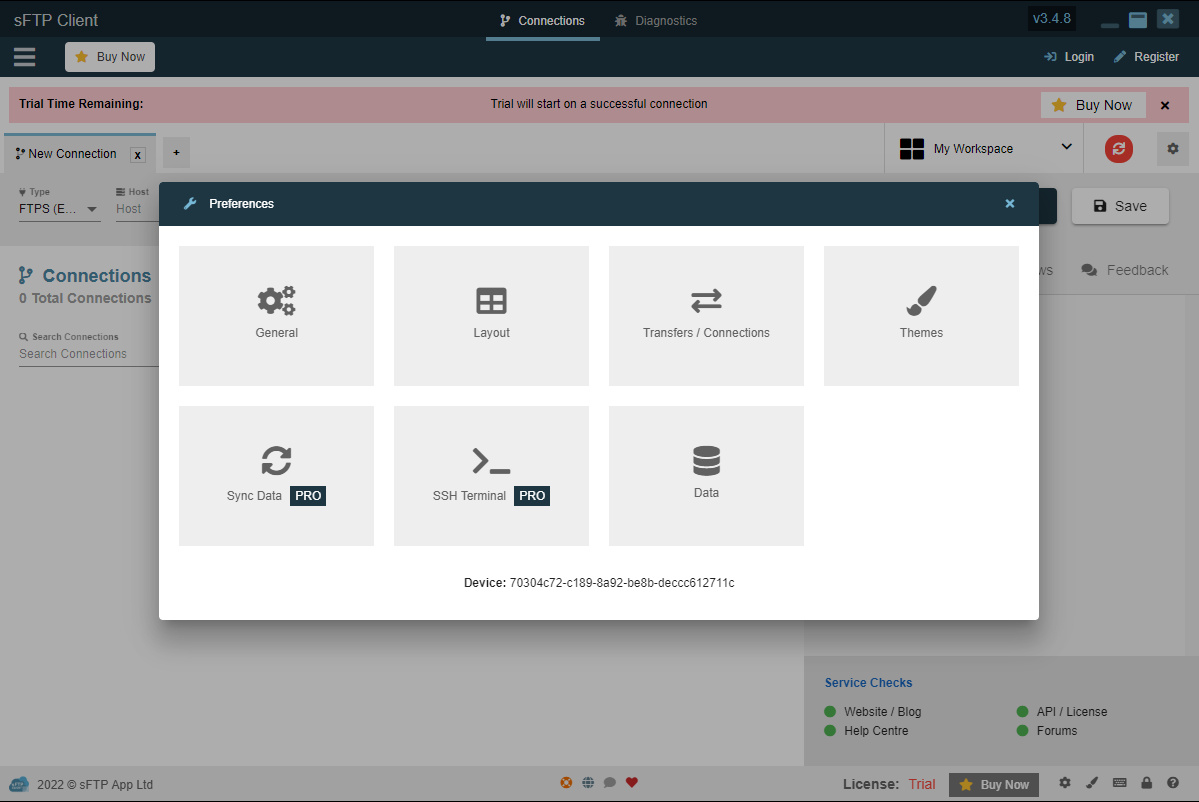Switch to Diagnostics tab
This screenshot has height=802, width=1199.
tap(656, 21)
